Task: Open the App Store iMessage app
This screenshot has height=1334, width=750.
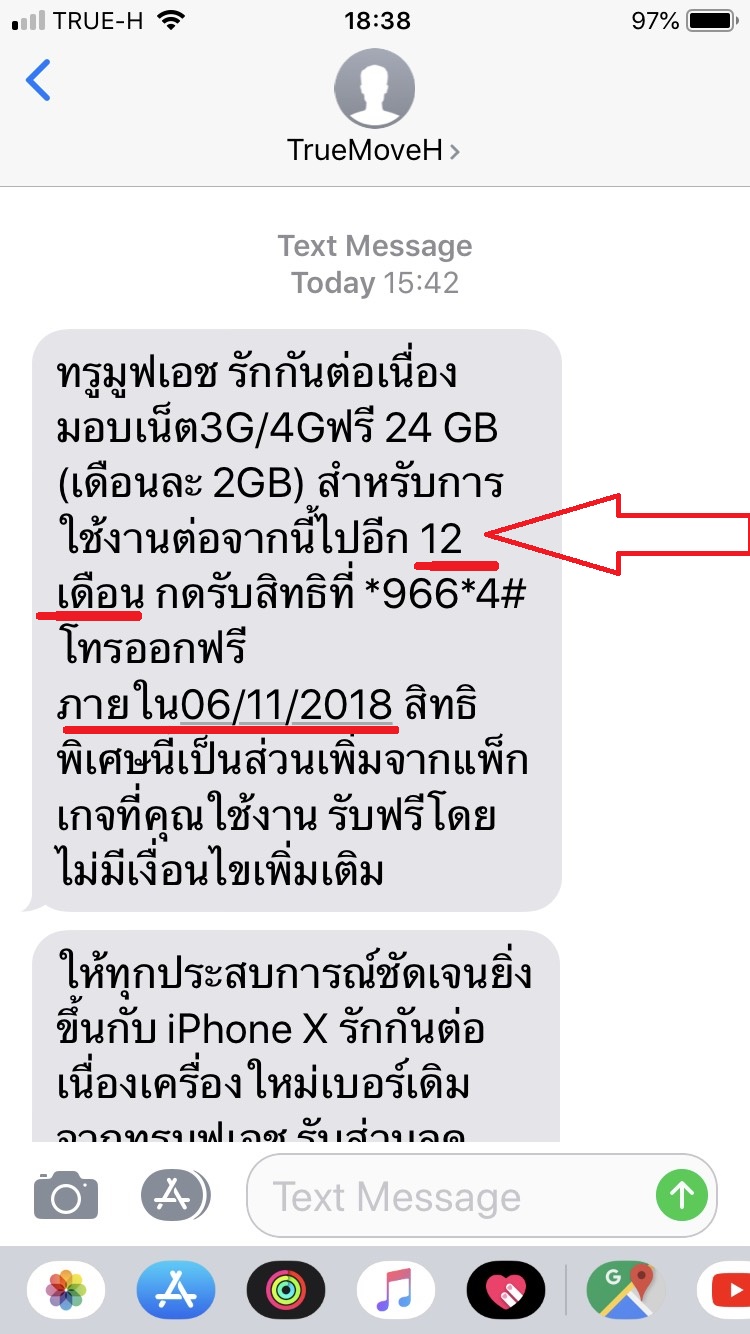Action: [176, 1290]
